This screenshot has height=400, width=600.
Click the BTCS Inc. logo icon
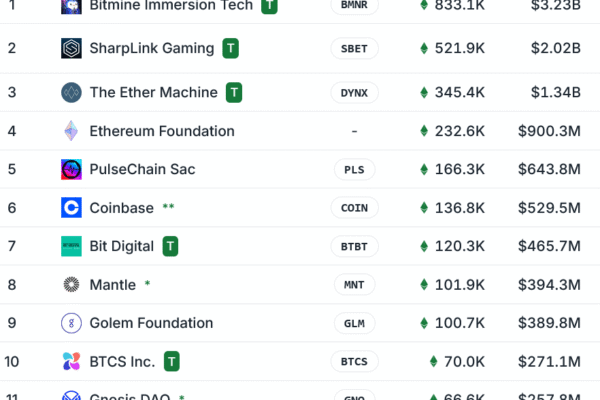[x=72, y=361]
